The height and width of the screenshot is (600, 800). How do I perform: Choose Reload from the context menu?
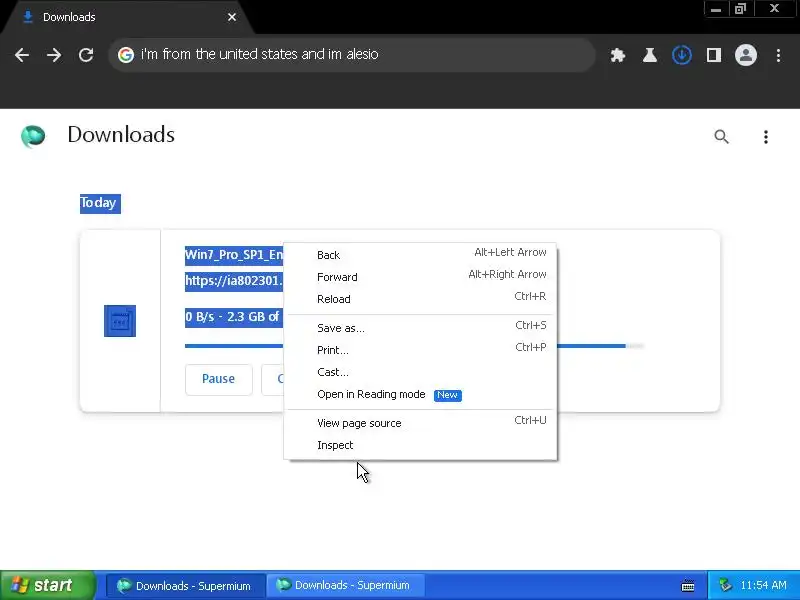point(420,298)
